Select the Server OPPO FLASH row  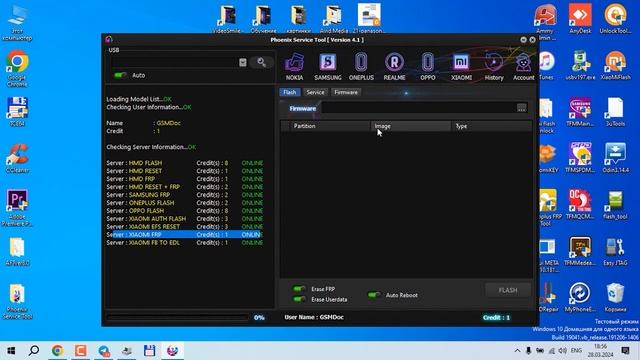[185, 211]
